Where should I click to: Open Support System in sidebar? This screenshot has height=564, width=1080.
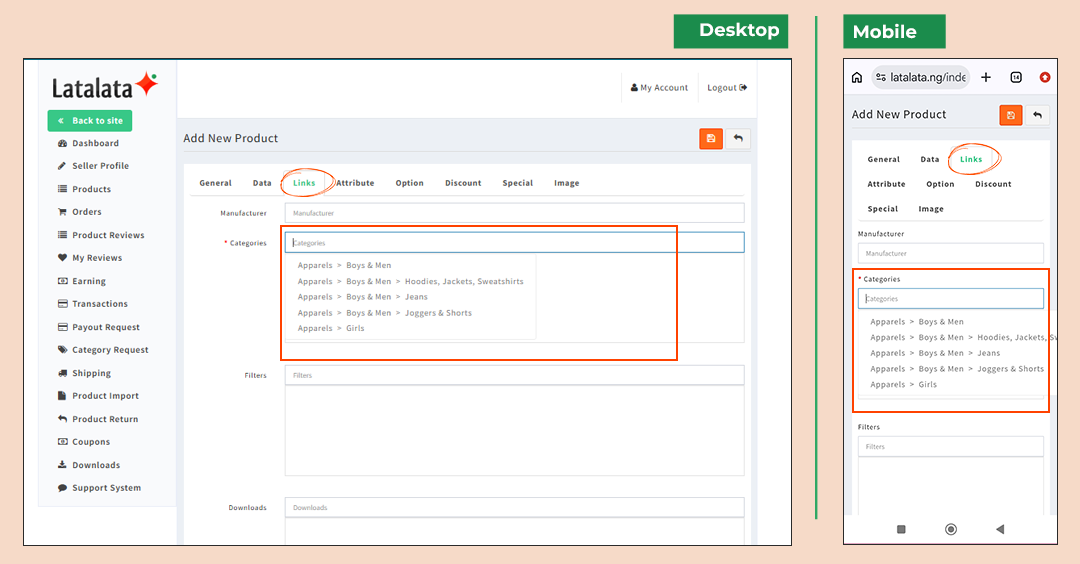99,488
